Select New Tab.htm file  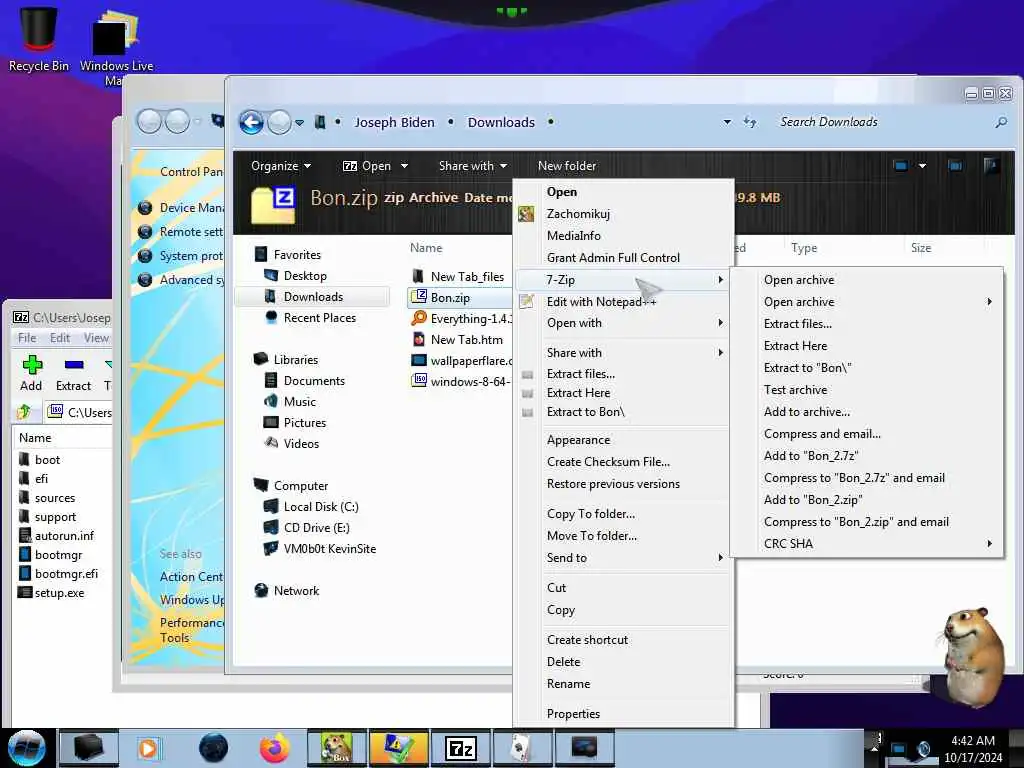466,340
